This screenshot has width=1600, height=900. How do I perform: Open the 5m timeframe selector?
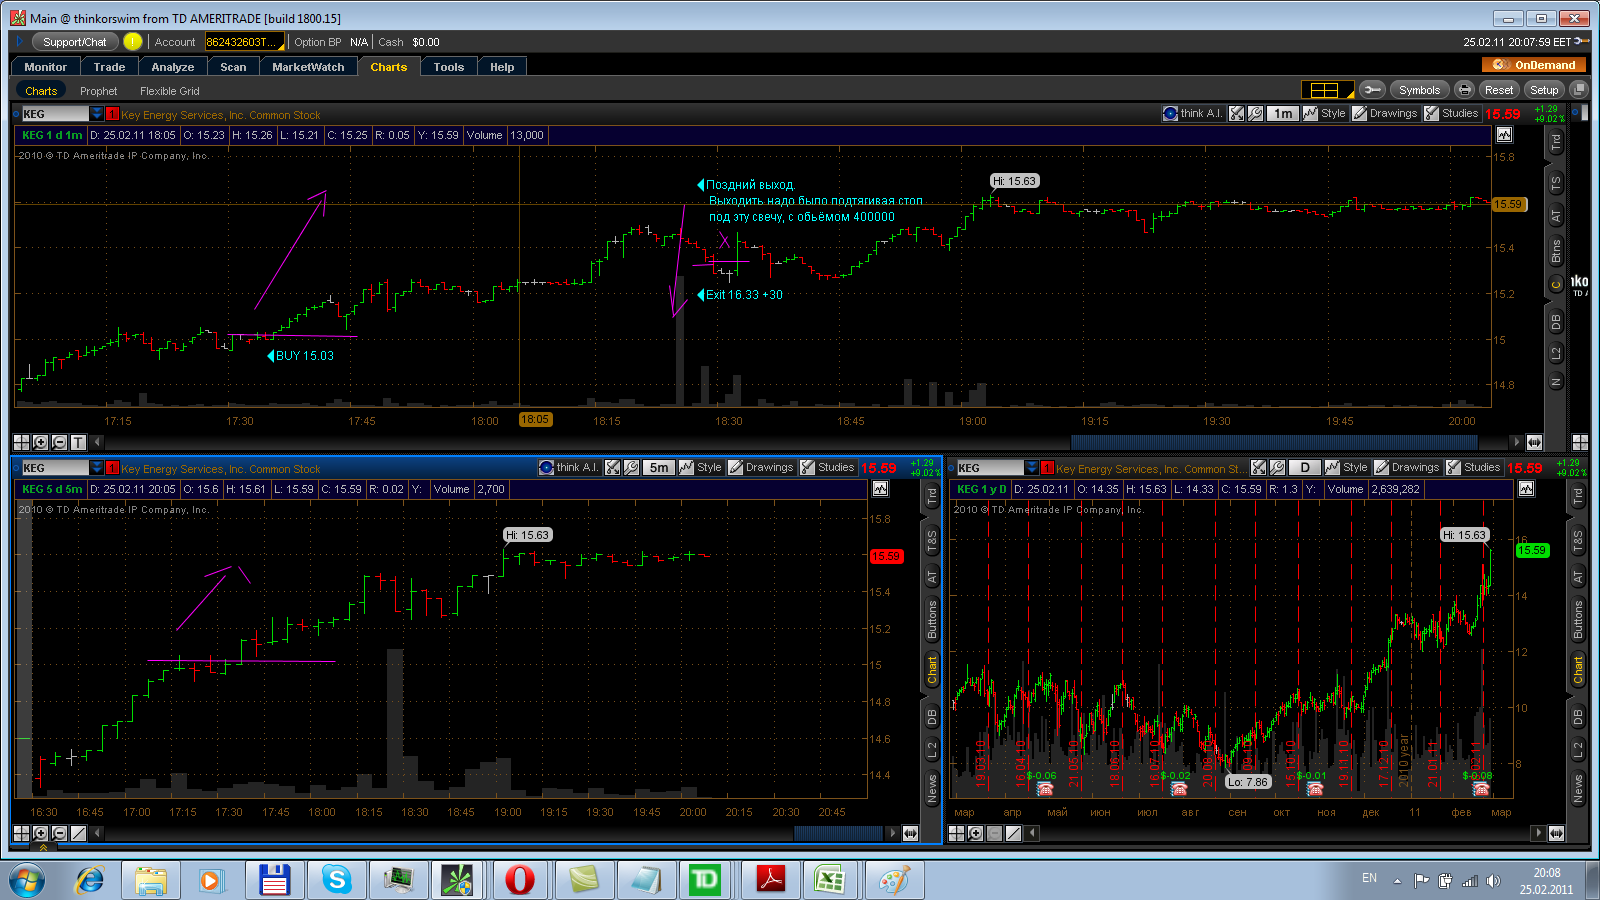(x=659, y=467)
